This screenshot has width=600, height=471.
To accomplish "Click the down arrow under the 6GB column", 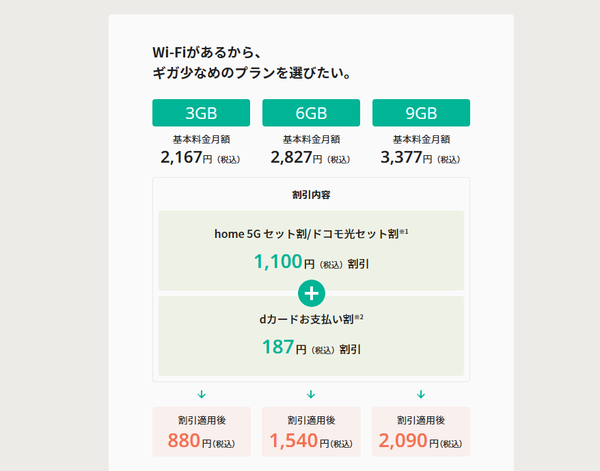I will pos(311,394).
